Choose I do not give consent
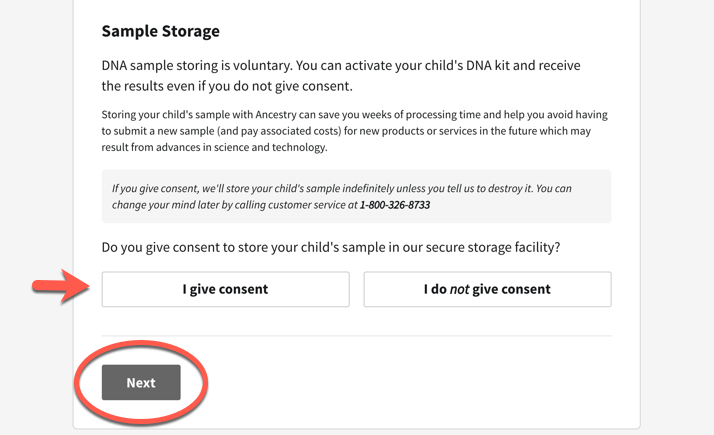 point(487,289)
